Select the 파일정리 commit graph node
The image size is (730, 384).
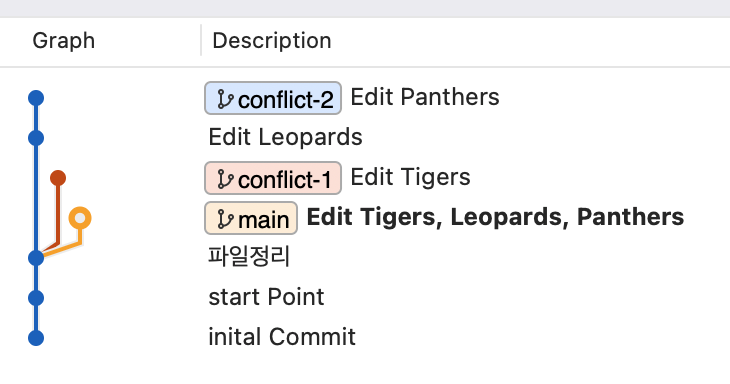[x=36, y=258]
